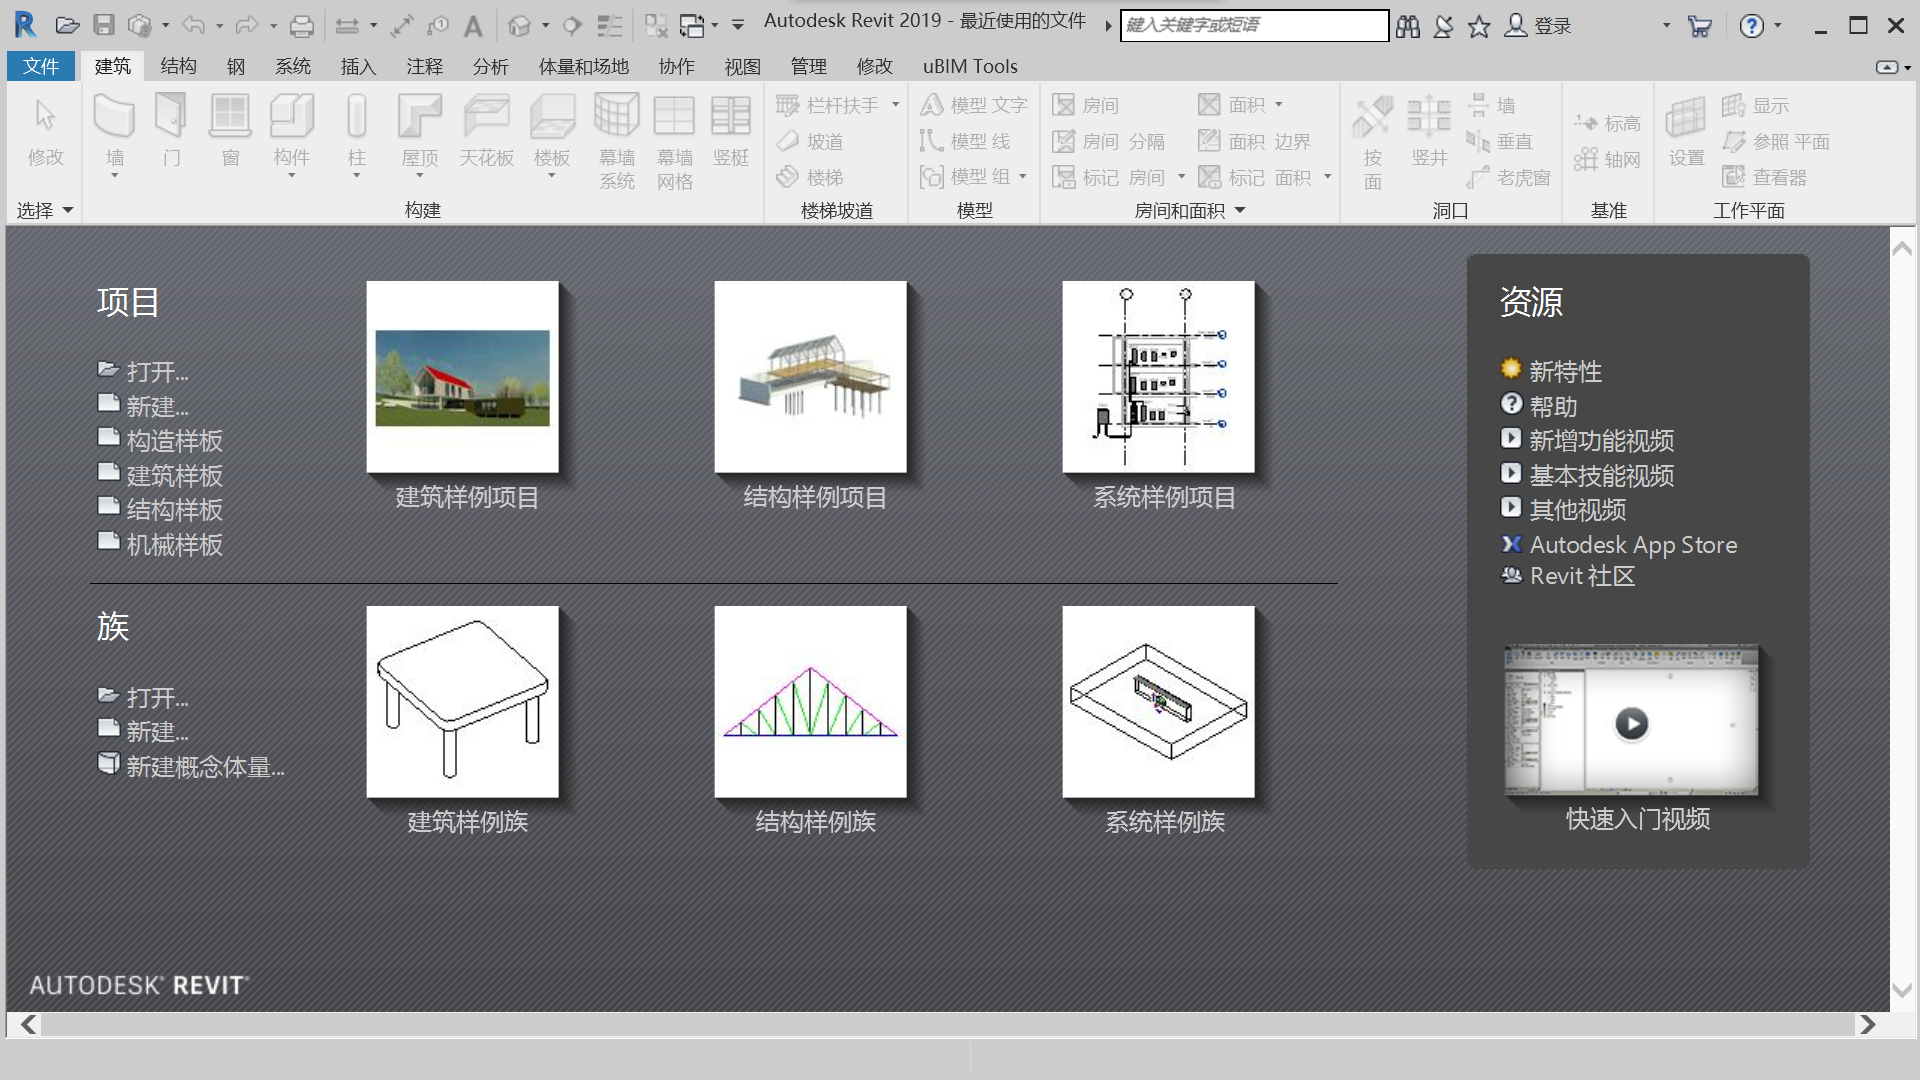Switch to the 结构 ribbon tab
Screen dimensions: 1920x1080
point(178,66)
